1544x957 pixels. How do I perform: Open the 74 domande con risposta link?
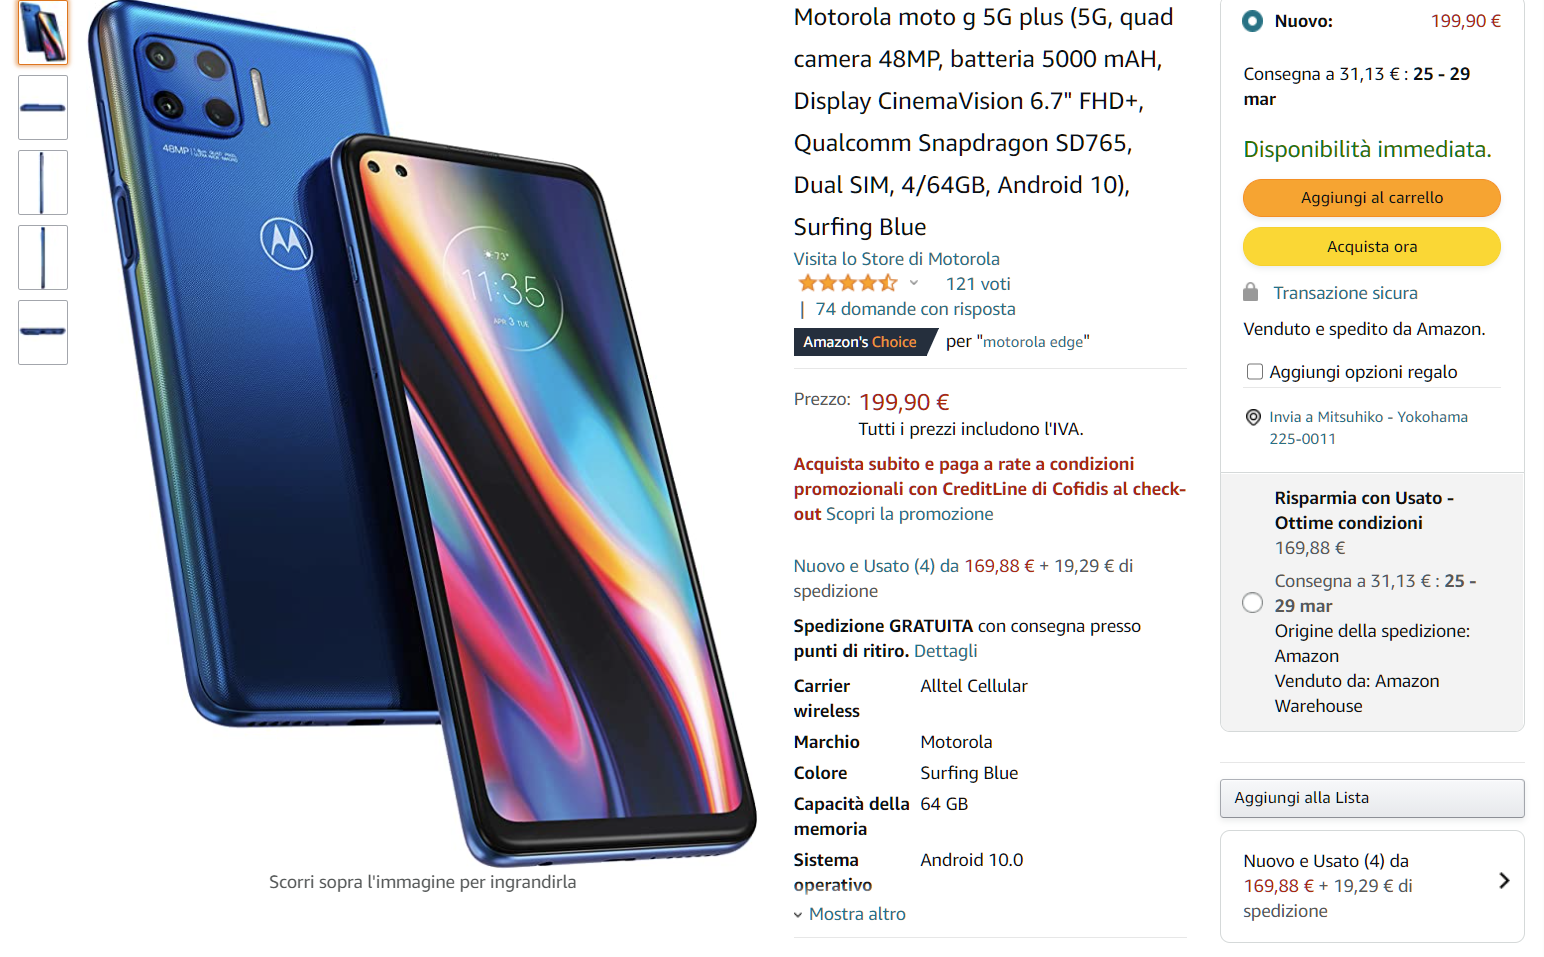coord(915,309)
